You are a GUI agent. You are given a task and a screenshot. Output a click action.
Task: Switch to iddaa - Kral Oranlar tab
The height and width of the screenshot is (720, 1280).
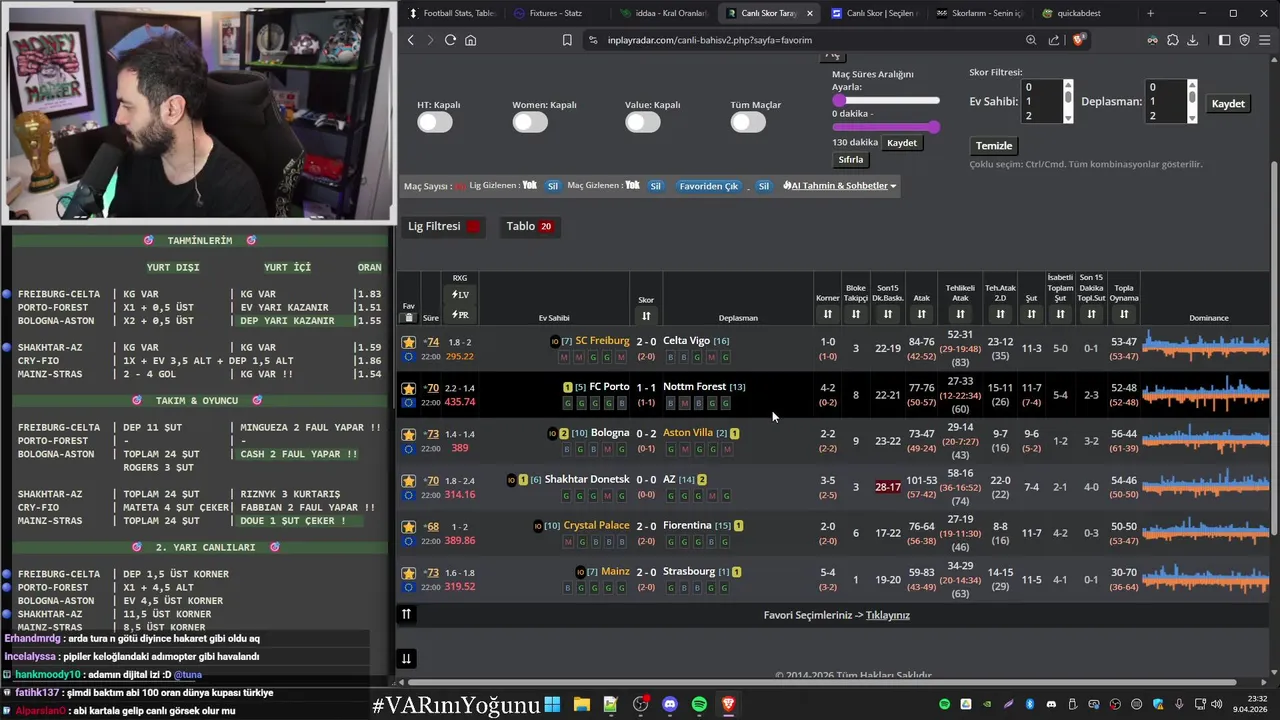(x=662, y=13)
